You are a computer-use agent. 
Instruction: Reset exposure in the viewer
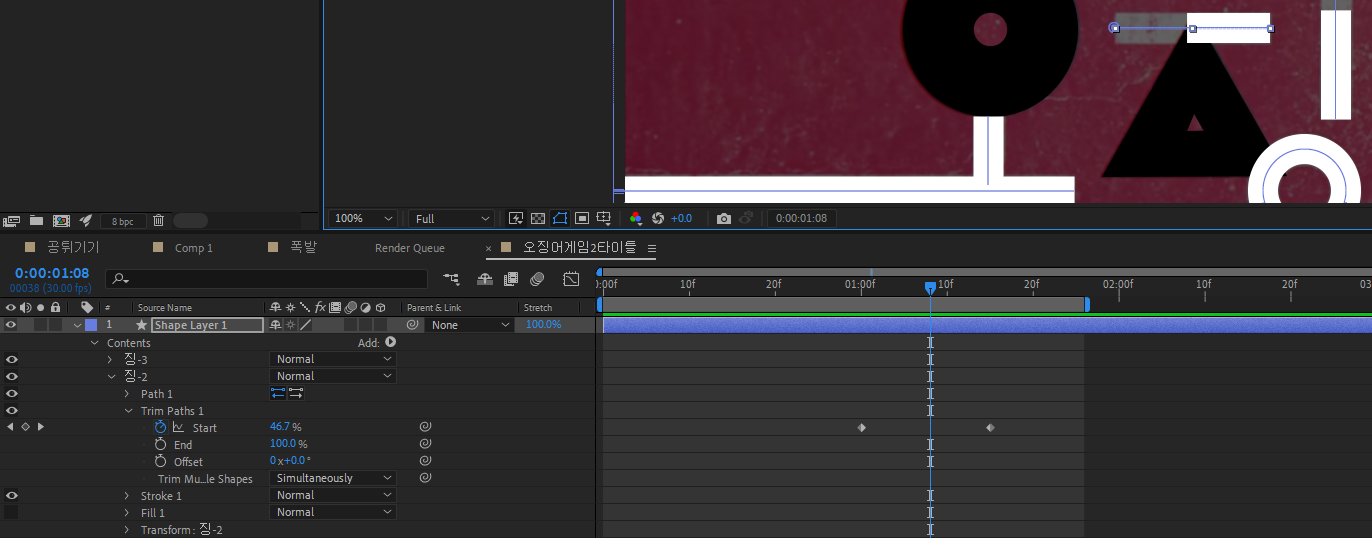coord(658,218)
